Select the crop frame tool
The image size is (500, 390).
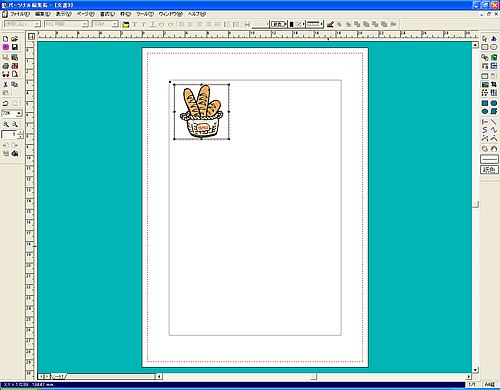point(494,85)
